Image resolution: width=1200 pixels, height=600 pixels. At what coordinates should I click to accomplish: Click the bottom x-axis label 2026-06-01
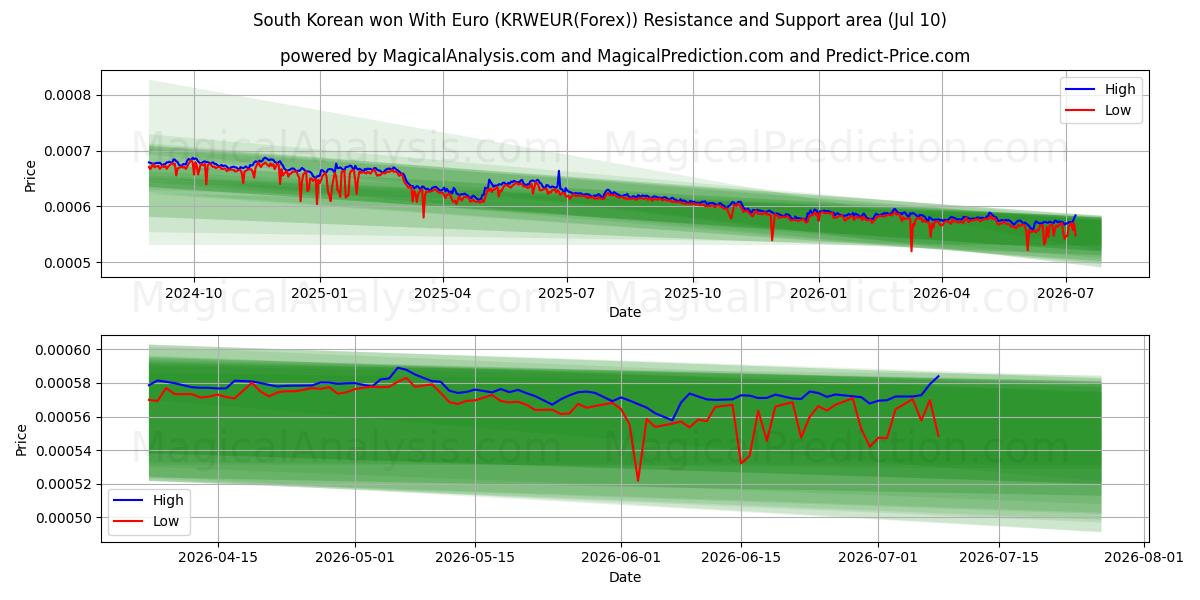[x=622, y=558]
